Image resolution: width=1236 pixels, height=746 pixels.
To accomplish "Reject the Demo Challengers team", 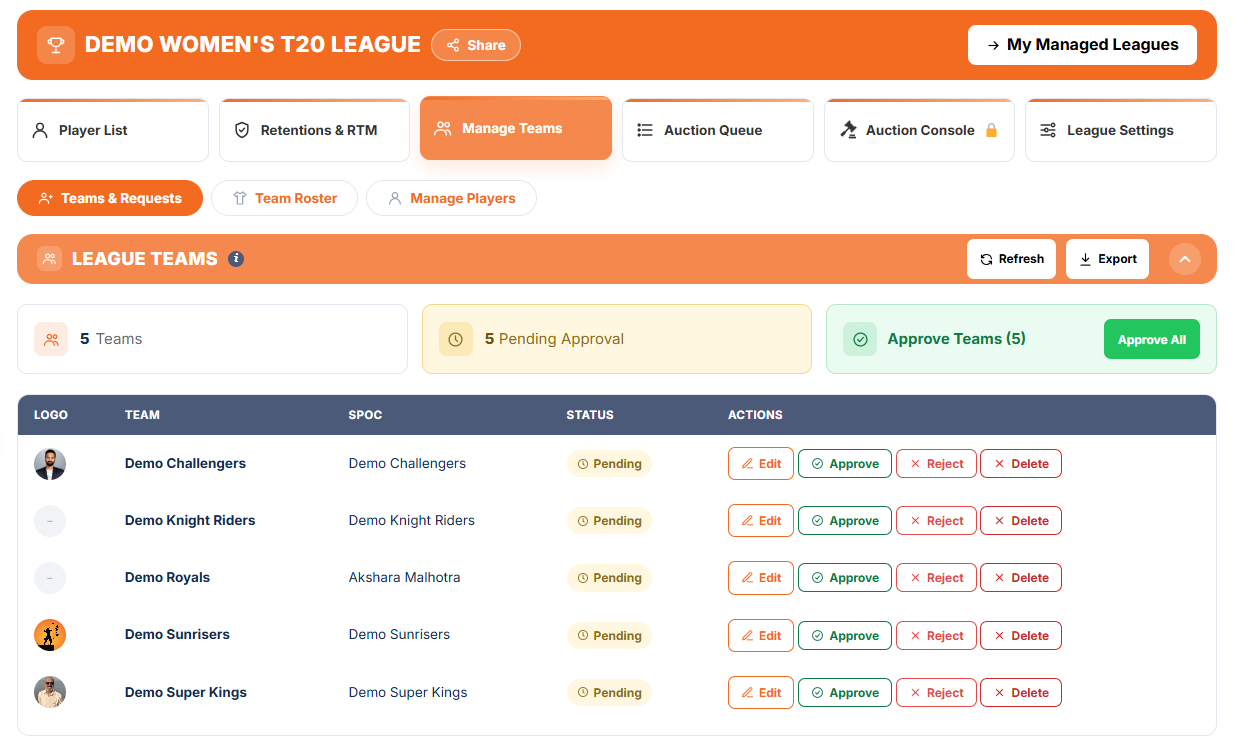I will (936, 464).
